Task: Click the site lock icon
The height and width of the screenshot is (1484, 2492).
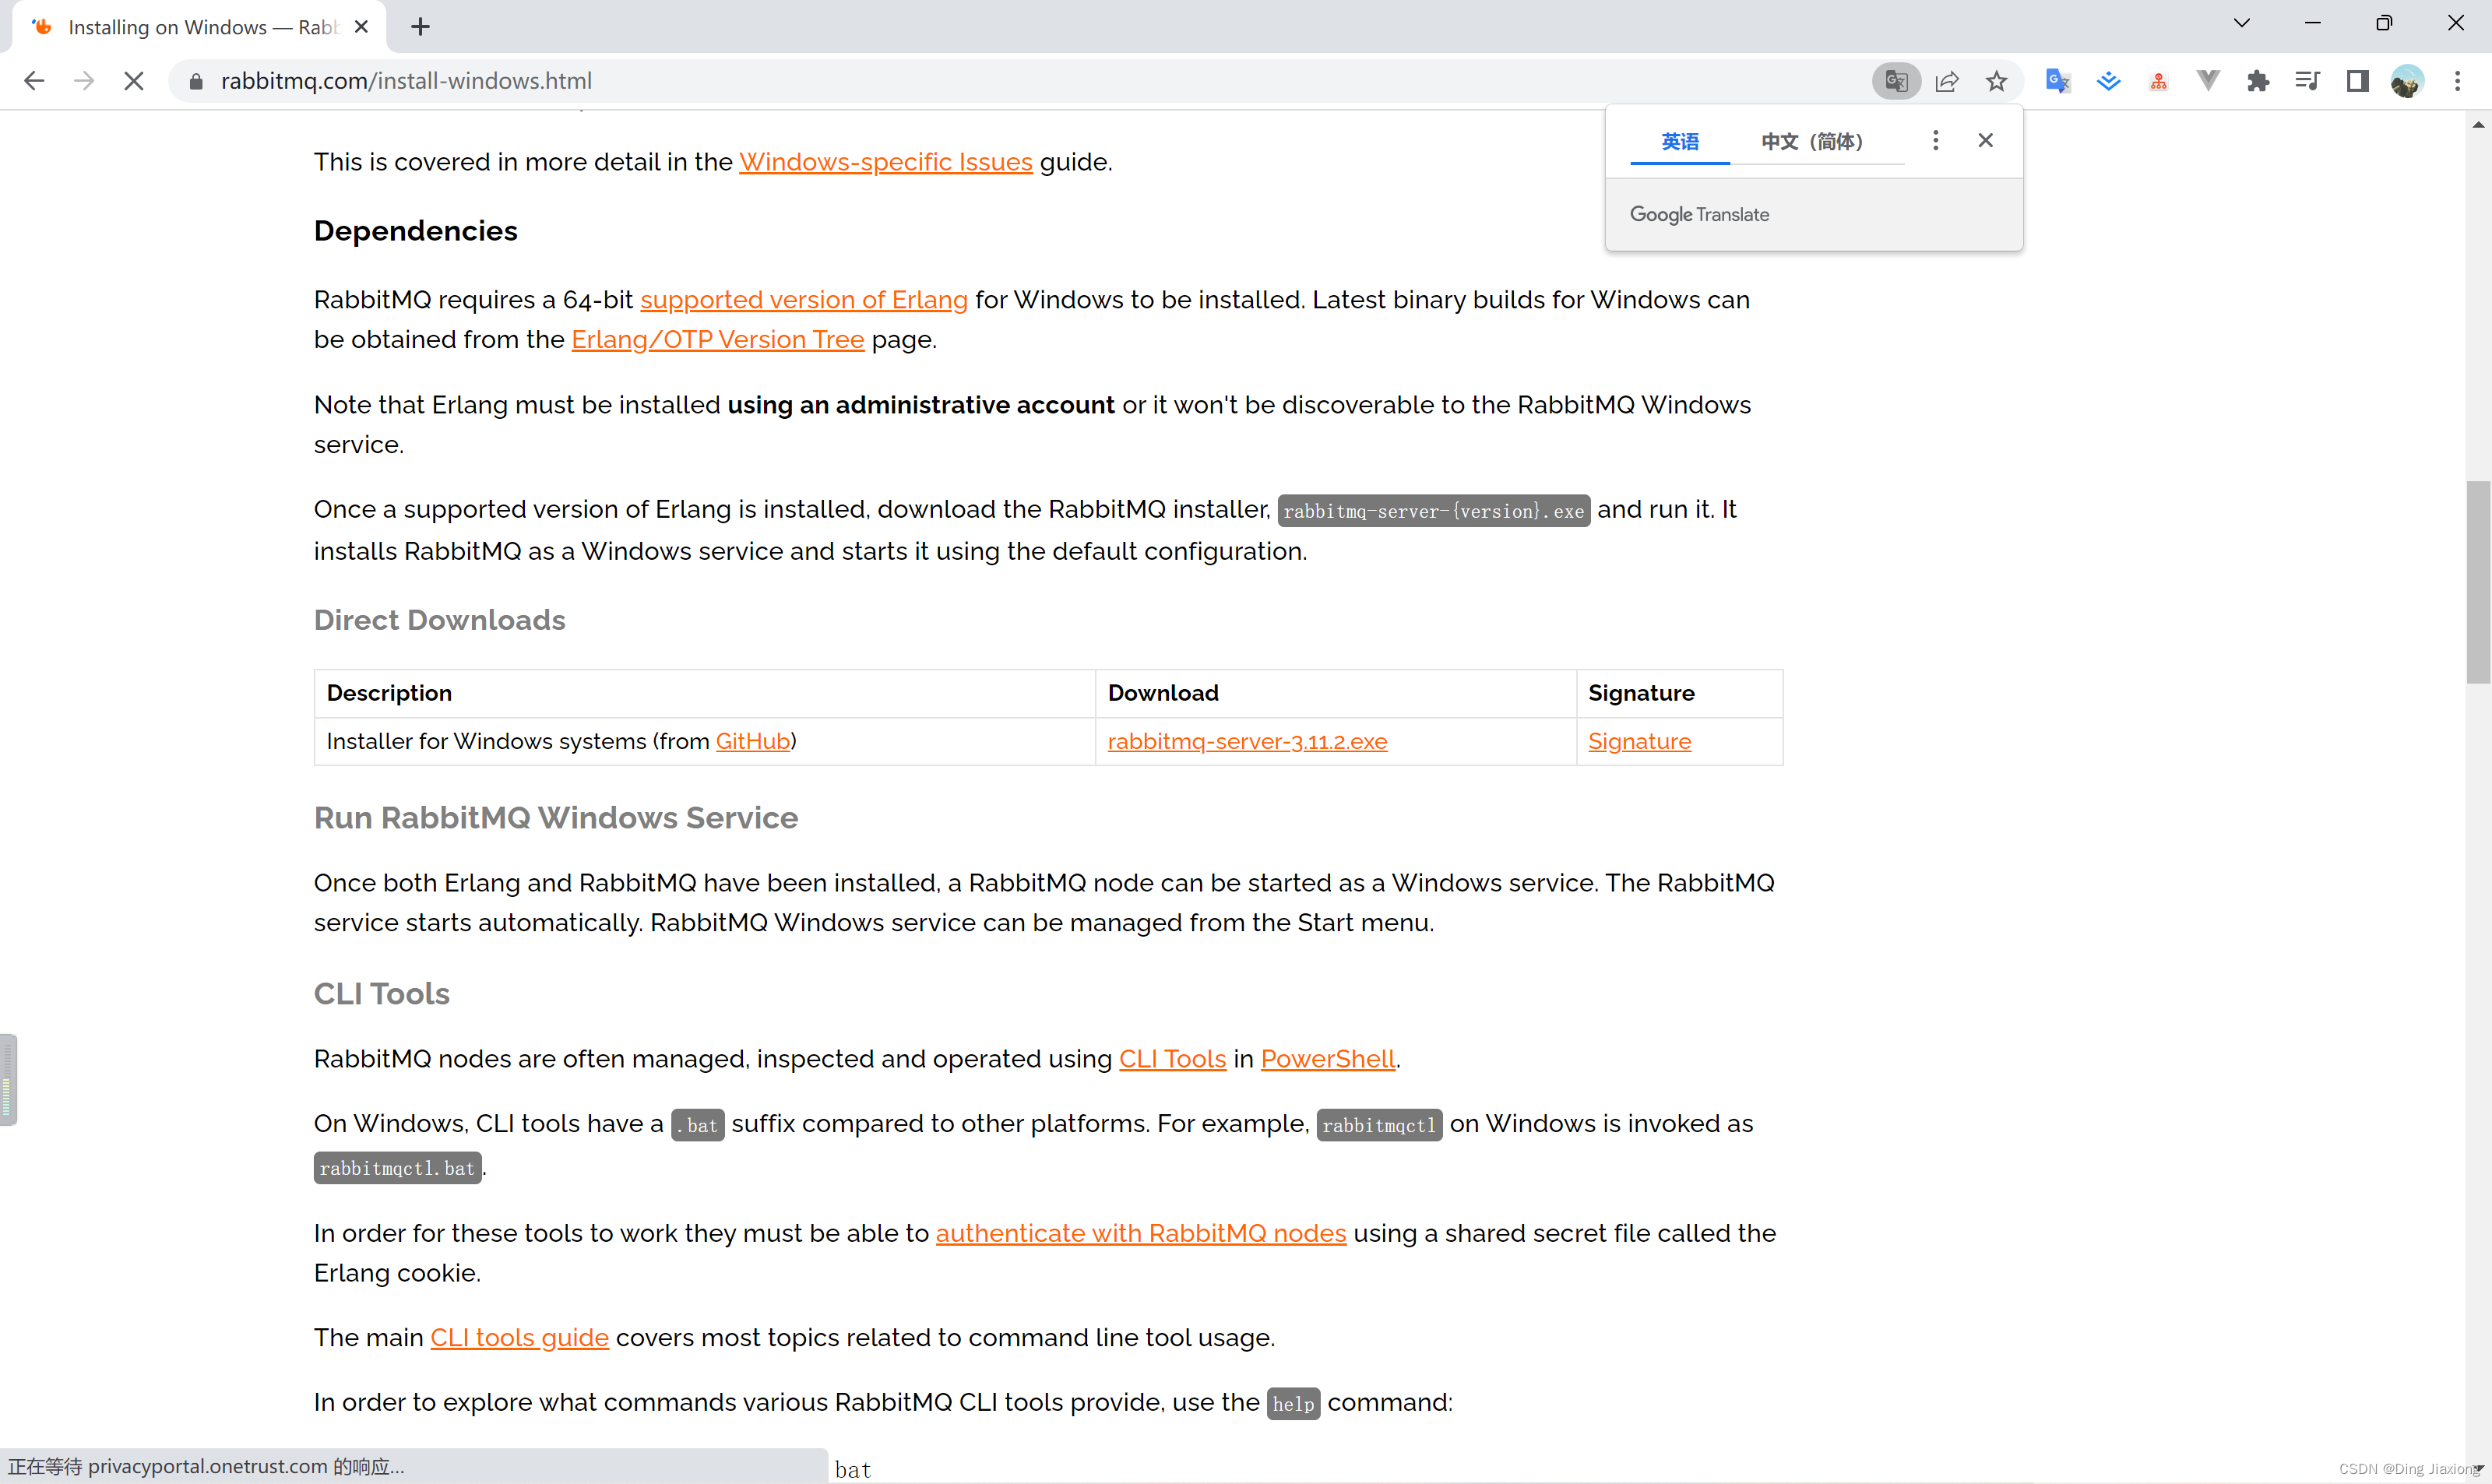Action: tap(196, 81)
